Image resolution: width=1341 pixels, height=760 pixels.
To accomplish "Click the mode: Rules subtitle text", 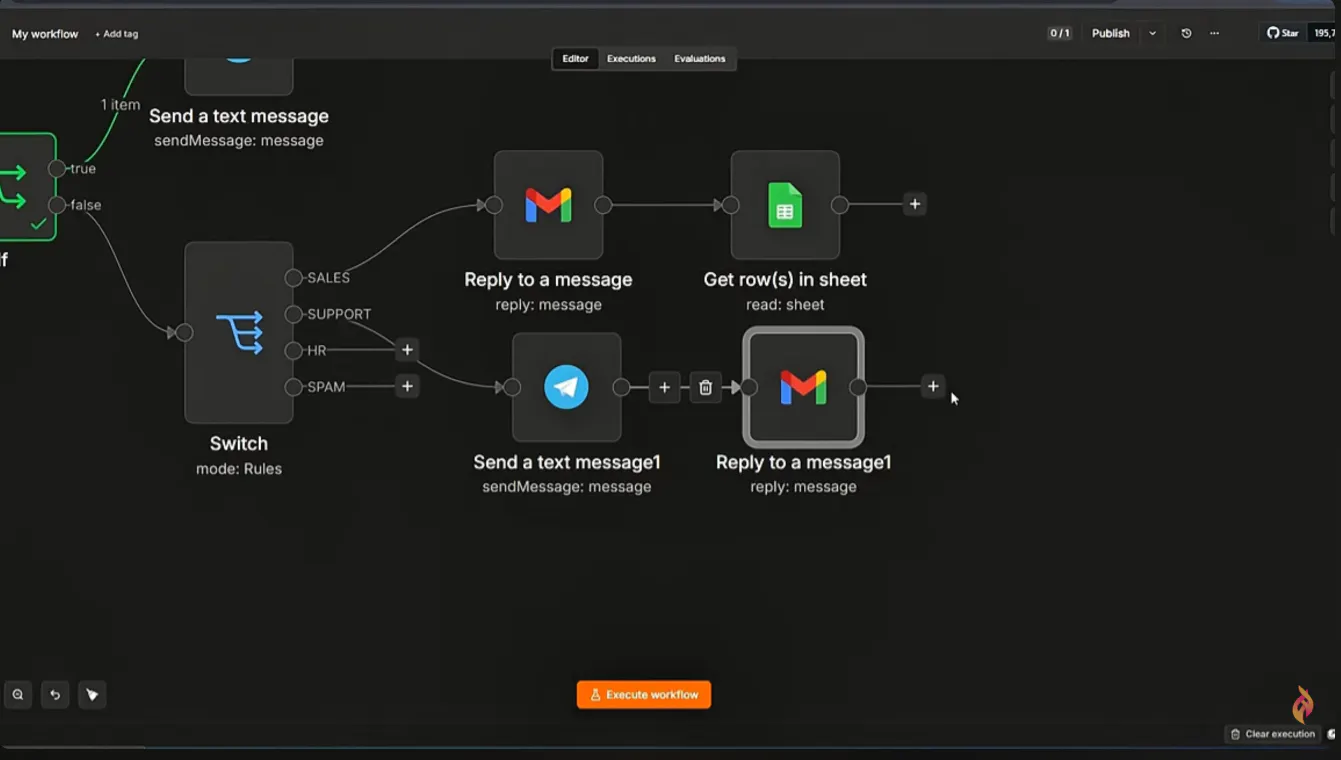I will click(x=239, y=468).
